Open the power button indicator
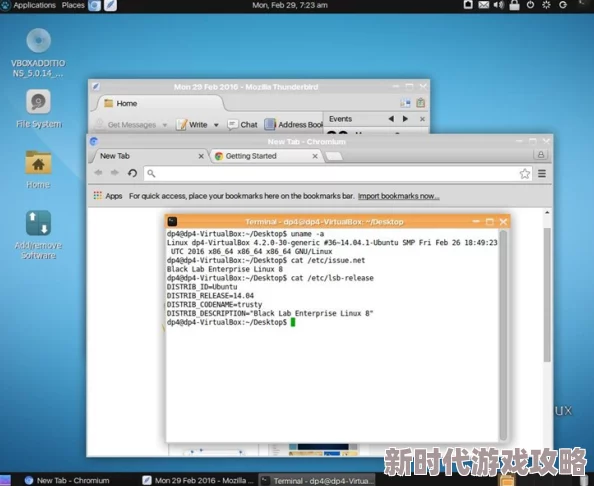Screen dimensions: 594x486 tap(530, 5)
